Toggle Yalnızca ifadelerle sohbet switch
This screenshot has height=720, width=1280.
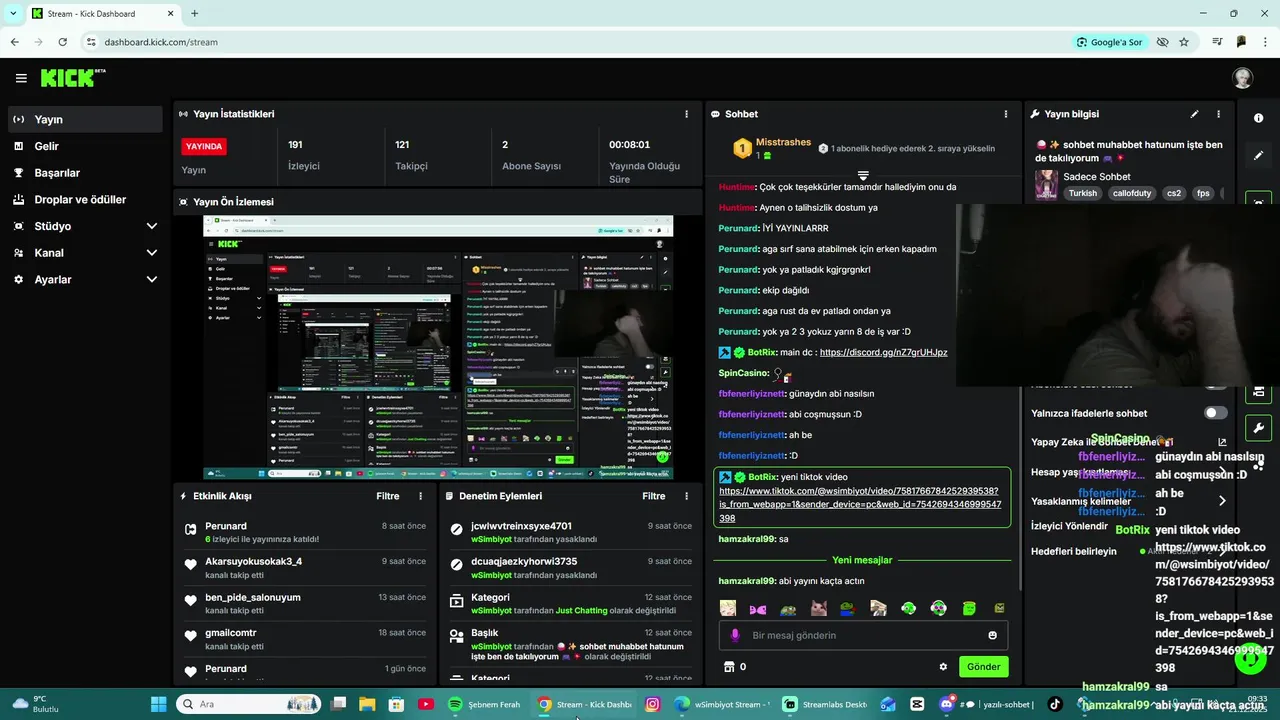1215,412
